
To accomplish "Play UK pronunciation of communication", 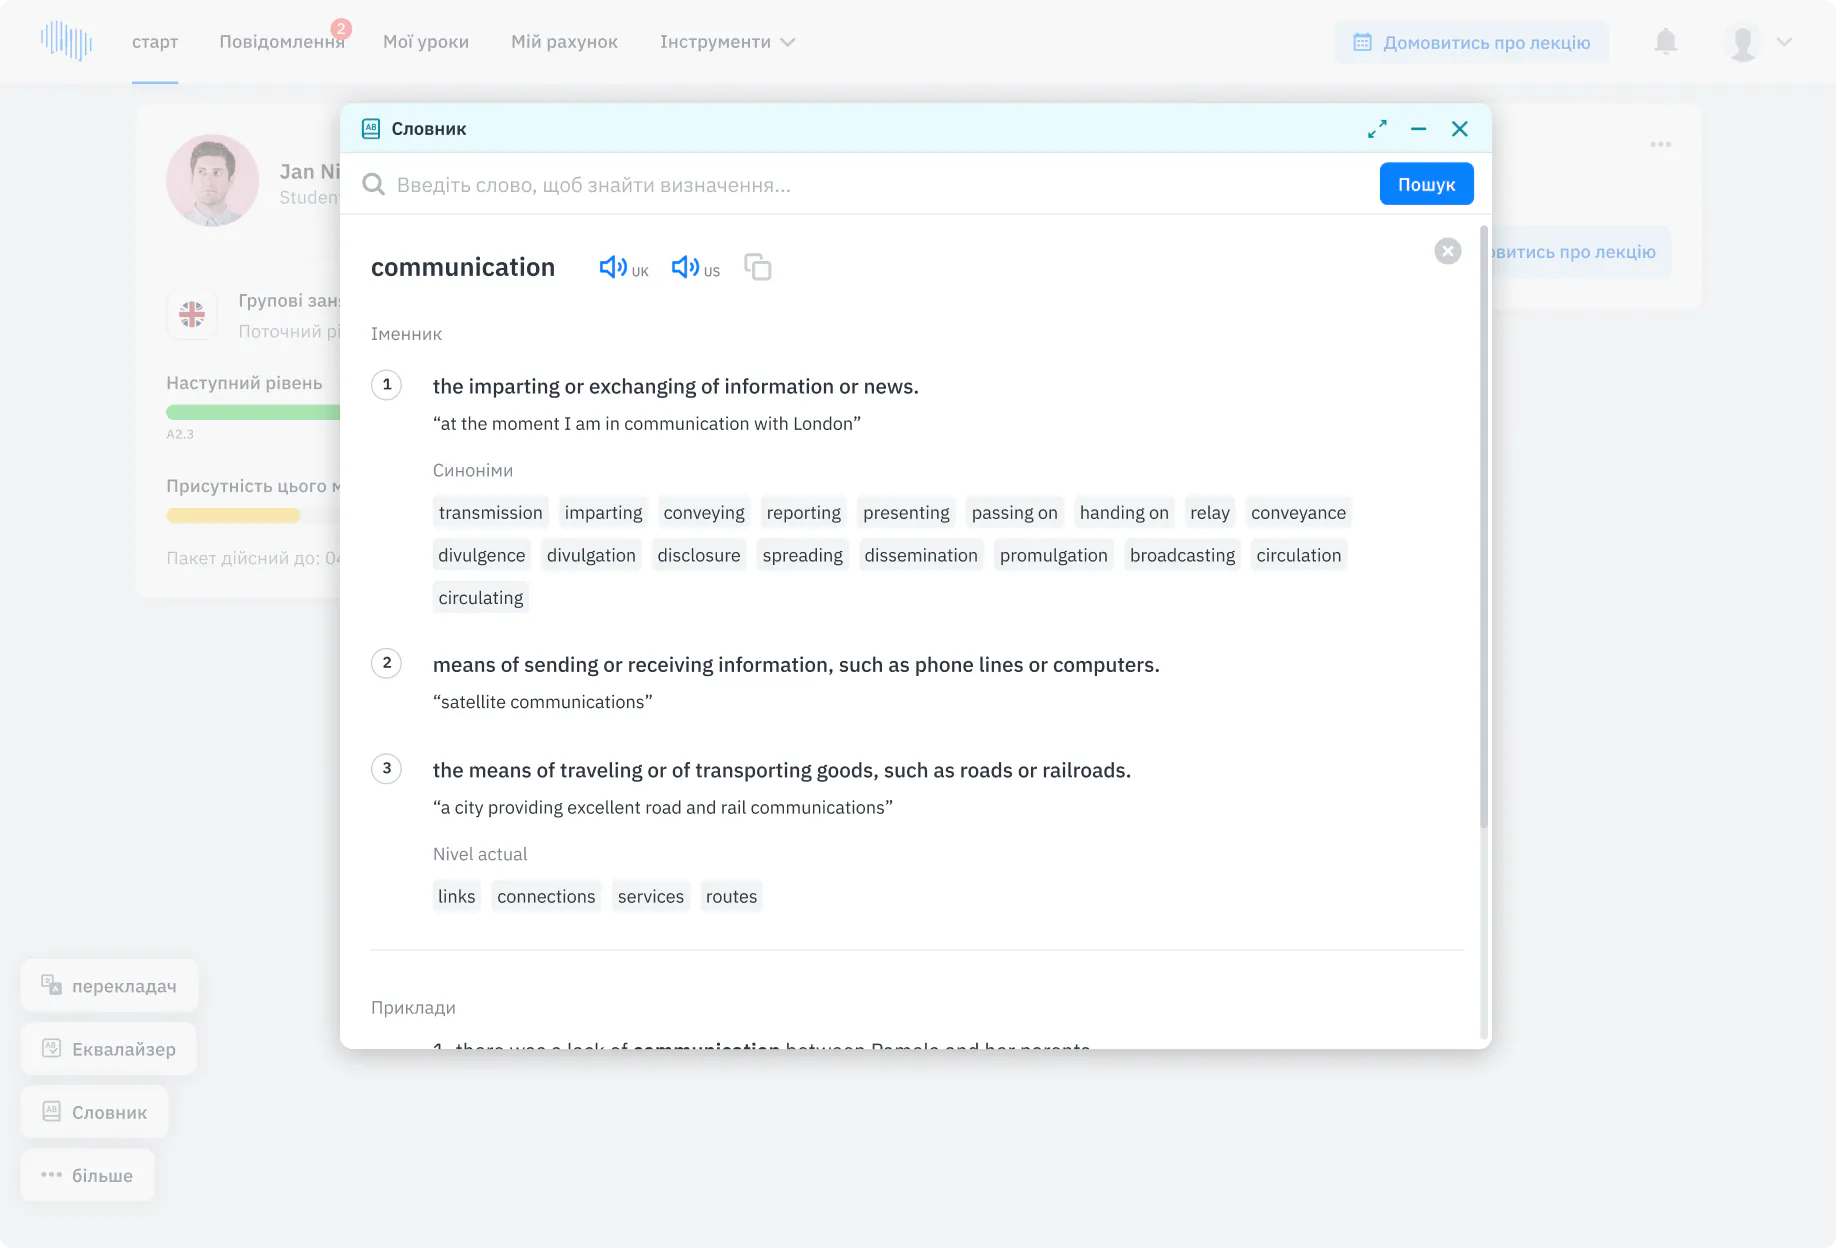I will [623, 268].
